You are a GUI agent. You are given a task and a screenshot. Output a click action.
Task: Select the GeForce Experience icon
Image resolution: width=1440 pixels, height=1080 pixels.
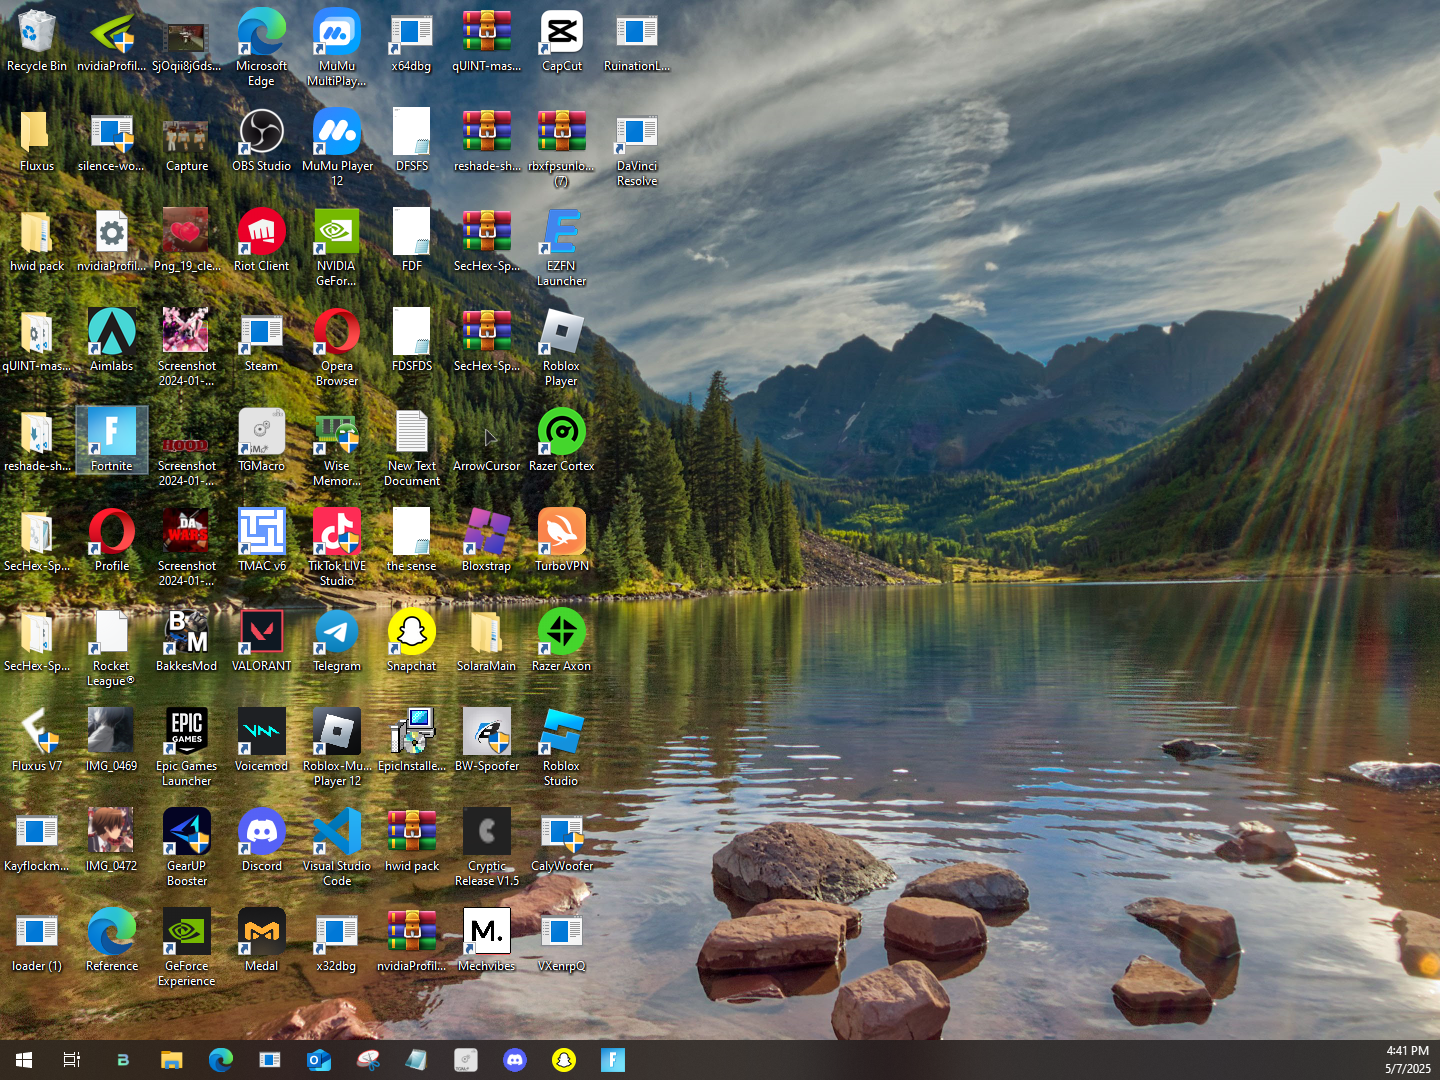click(x=187, y=948)
